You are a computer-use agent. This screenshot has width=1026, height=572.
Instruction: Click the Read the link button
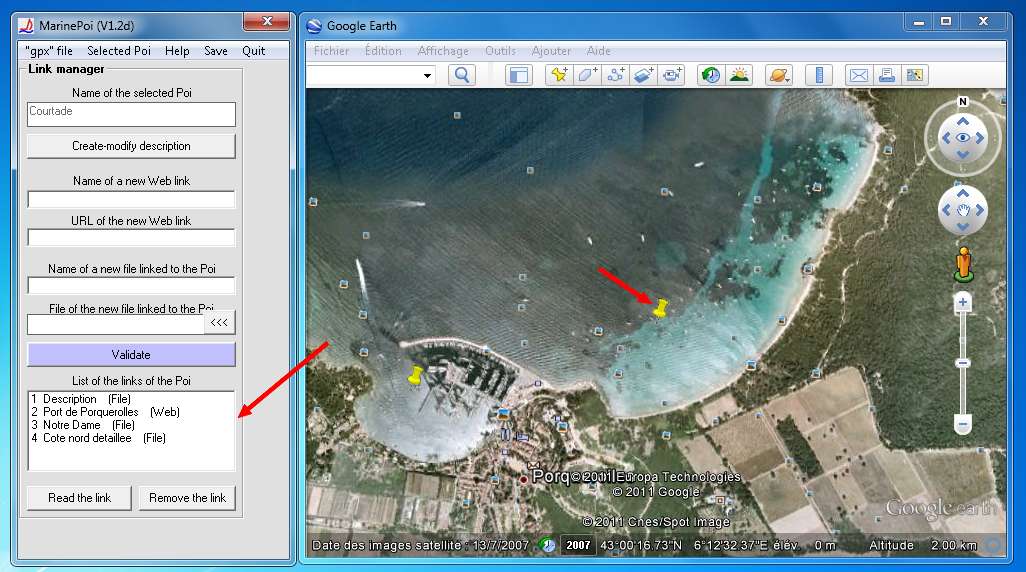(x=79, y=498)
